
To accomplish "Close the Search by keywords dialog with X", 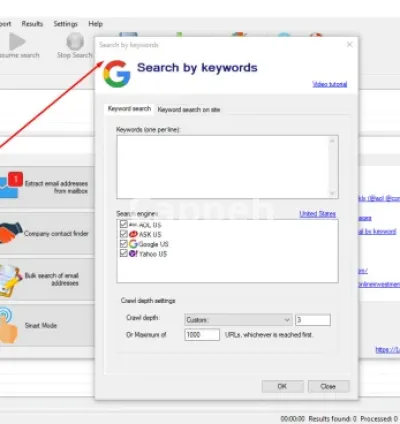I will [349, 44].
